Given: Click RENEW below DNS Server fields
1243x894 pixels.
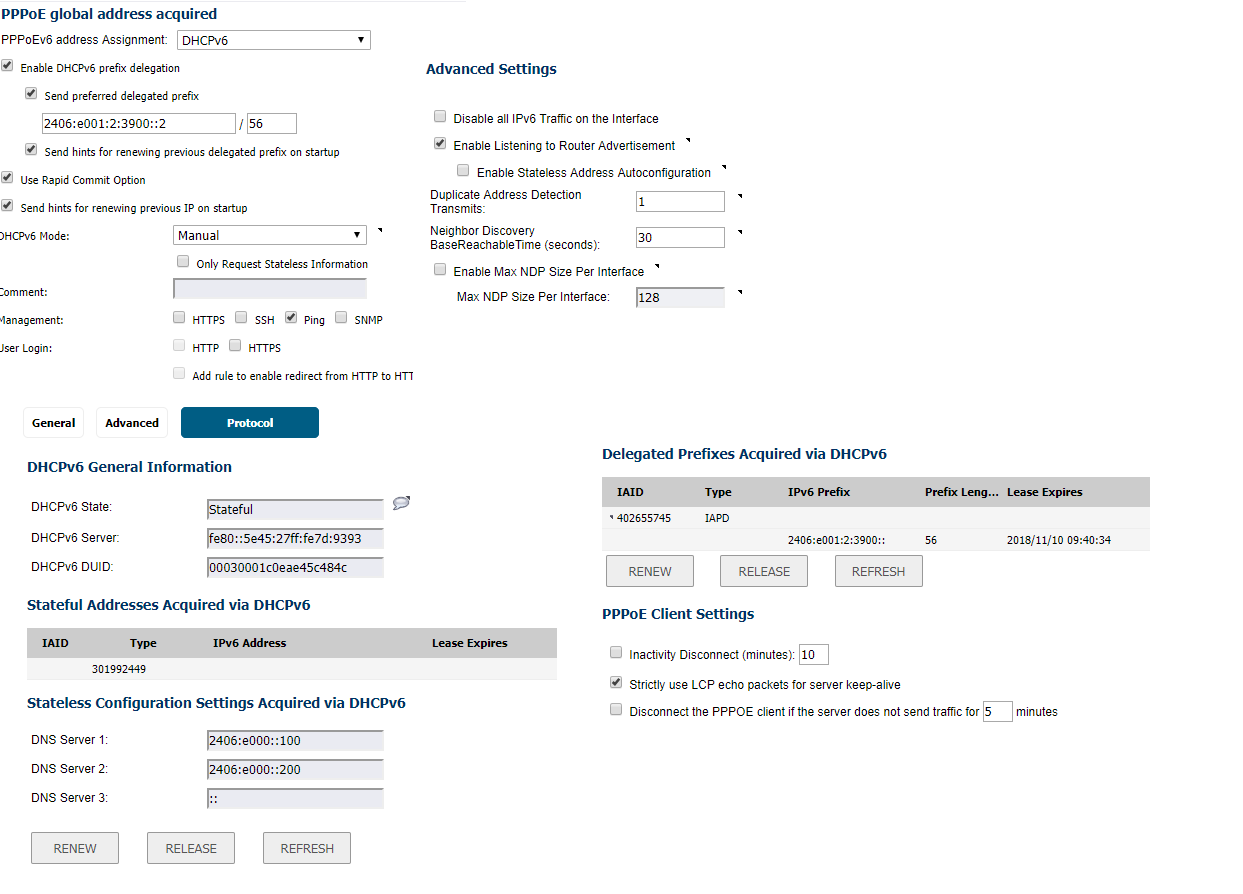Looking at the screenshot, I should click(x=75, y=848).
